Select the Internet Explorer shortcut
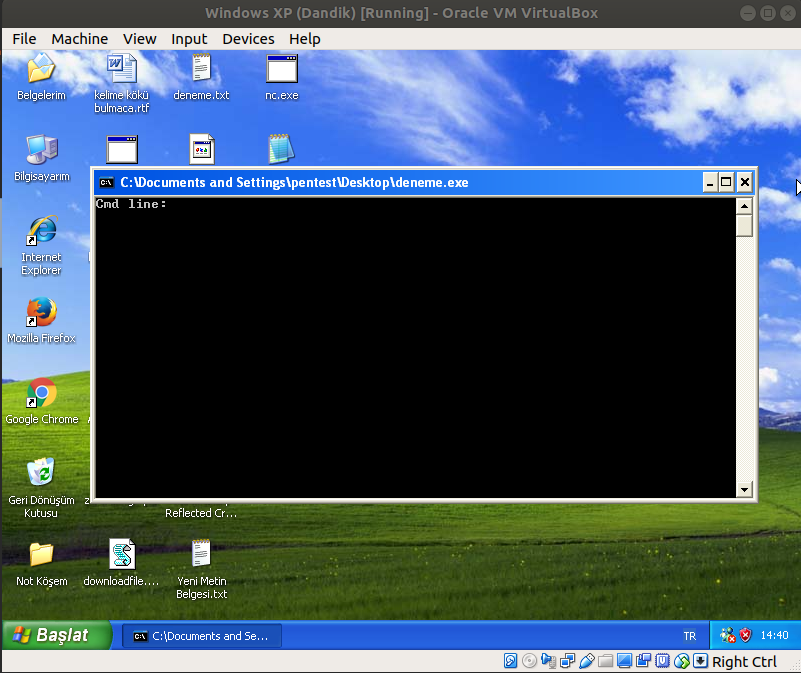 pyautogui.click(x=41, y=230)
